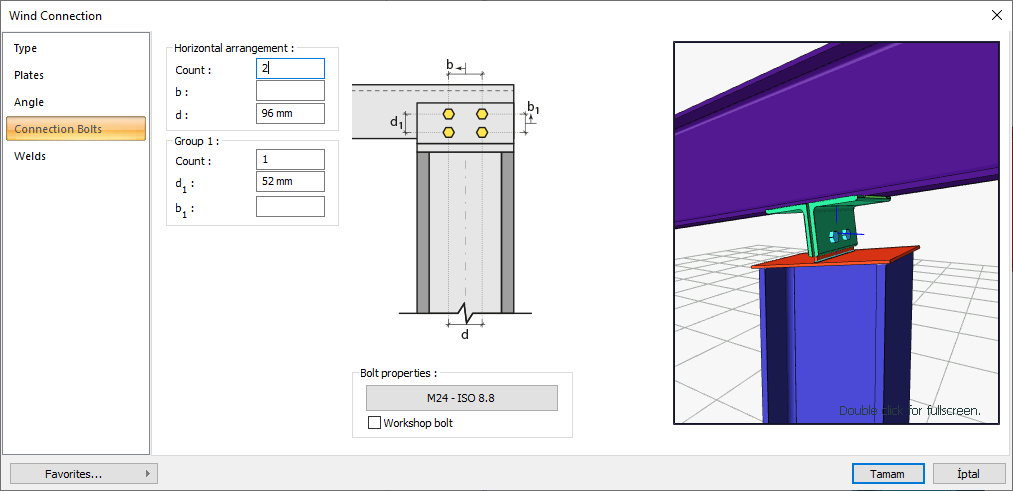Viewport: 1013px width, 491px height.
Task: Enable the Workshop bolt checkbox
Action: tap(375, 423)
